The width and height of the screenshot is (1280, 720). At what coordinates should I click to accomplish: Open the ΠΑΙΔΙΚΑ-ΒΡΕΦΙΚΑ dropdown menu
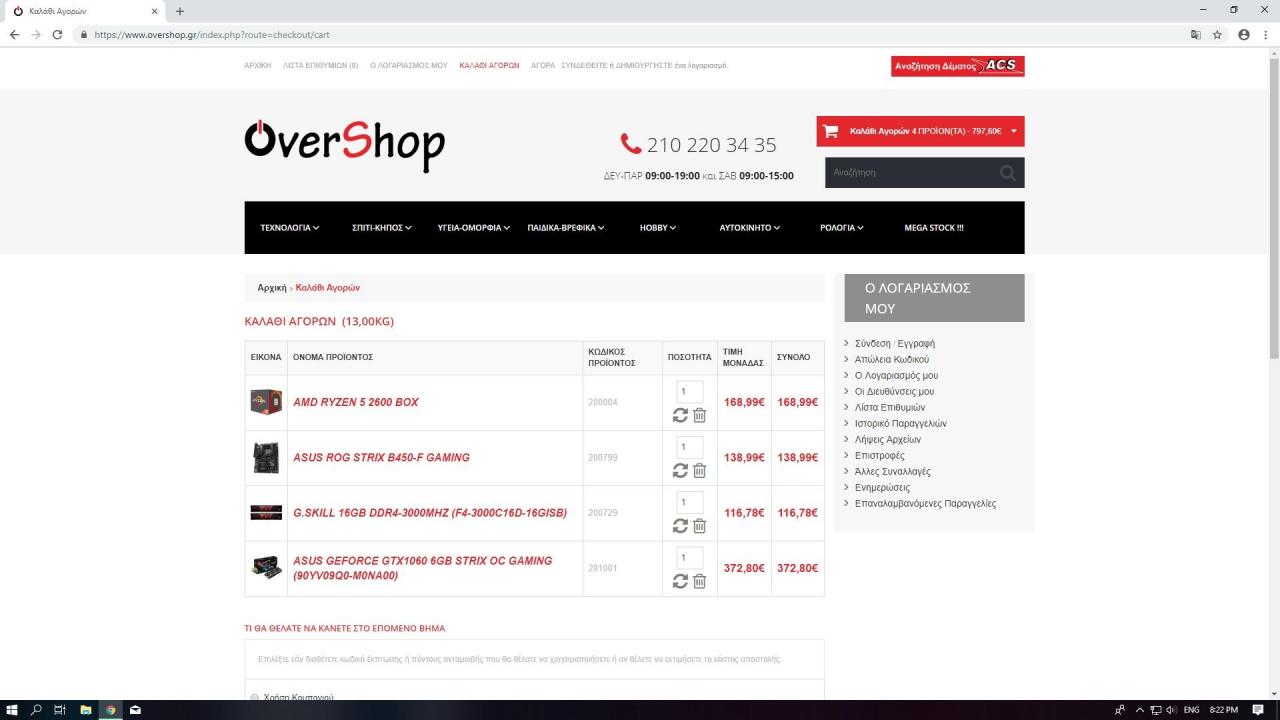566,228
